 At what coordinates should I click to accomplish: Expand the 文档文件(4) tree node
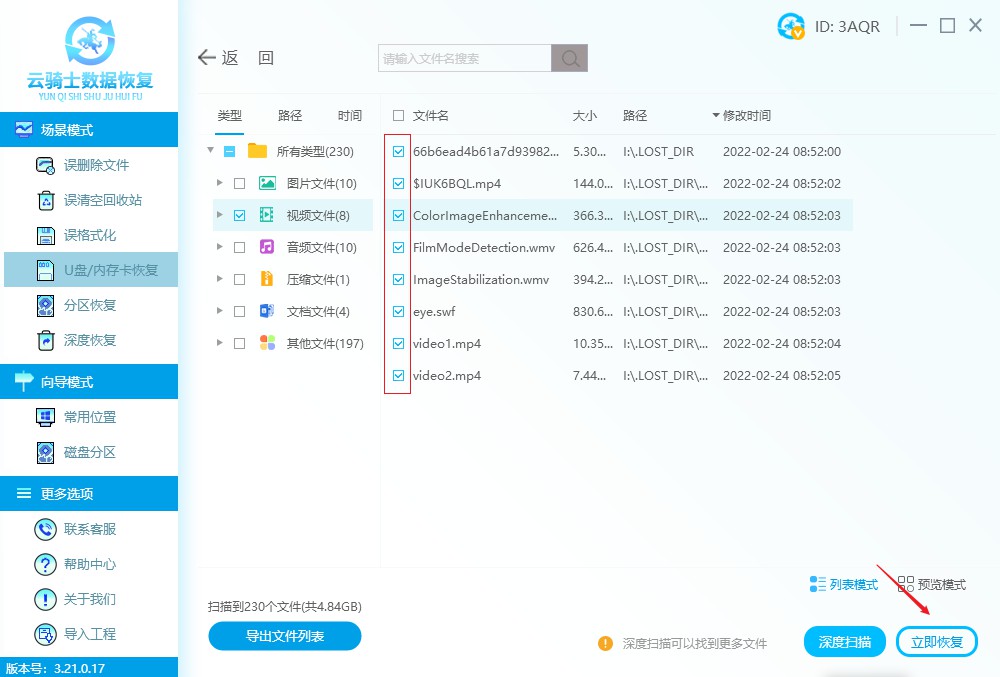point(219,310)
